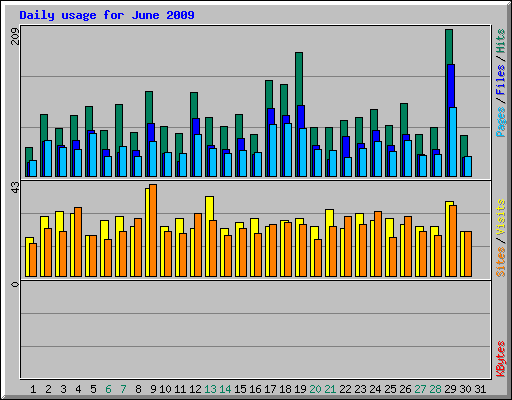Screen dimensions: 512x400
Task: Click day '5' on the x-axis
Action: click(x=93, y=389)
